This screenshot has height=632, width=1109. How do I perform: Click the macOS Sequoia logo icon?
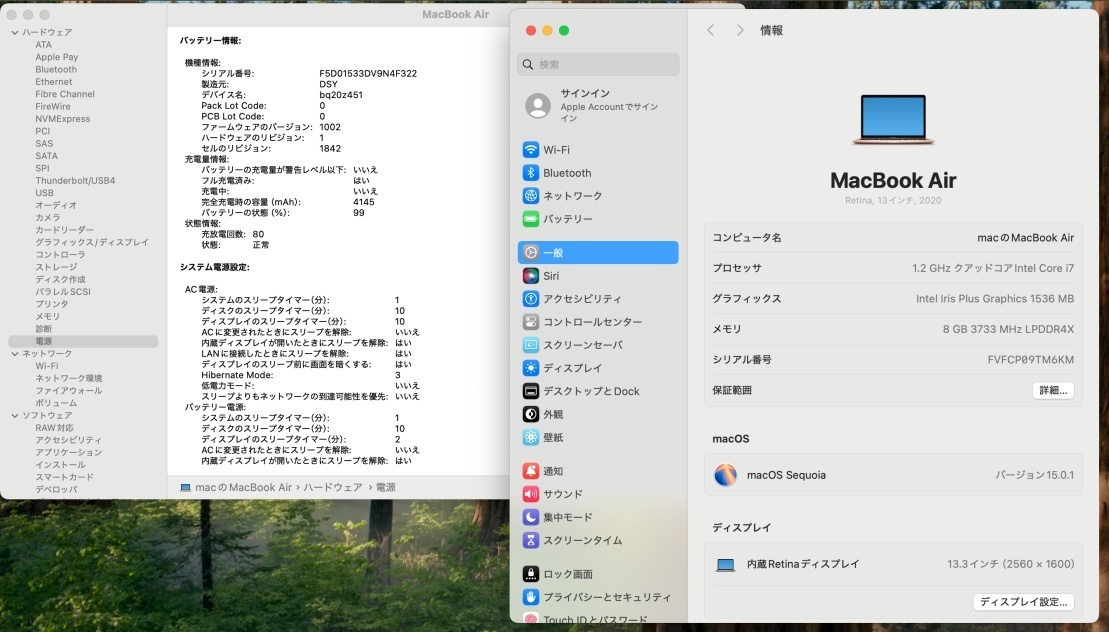pos(725,475)
